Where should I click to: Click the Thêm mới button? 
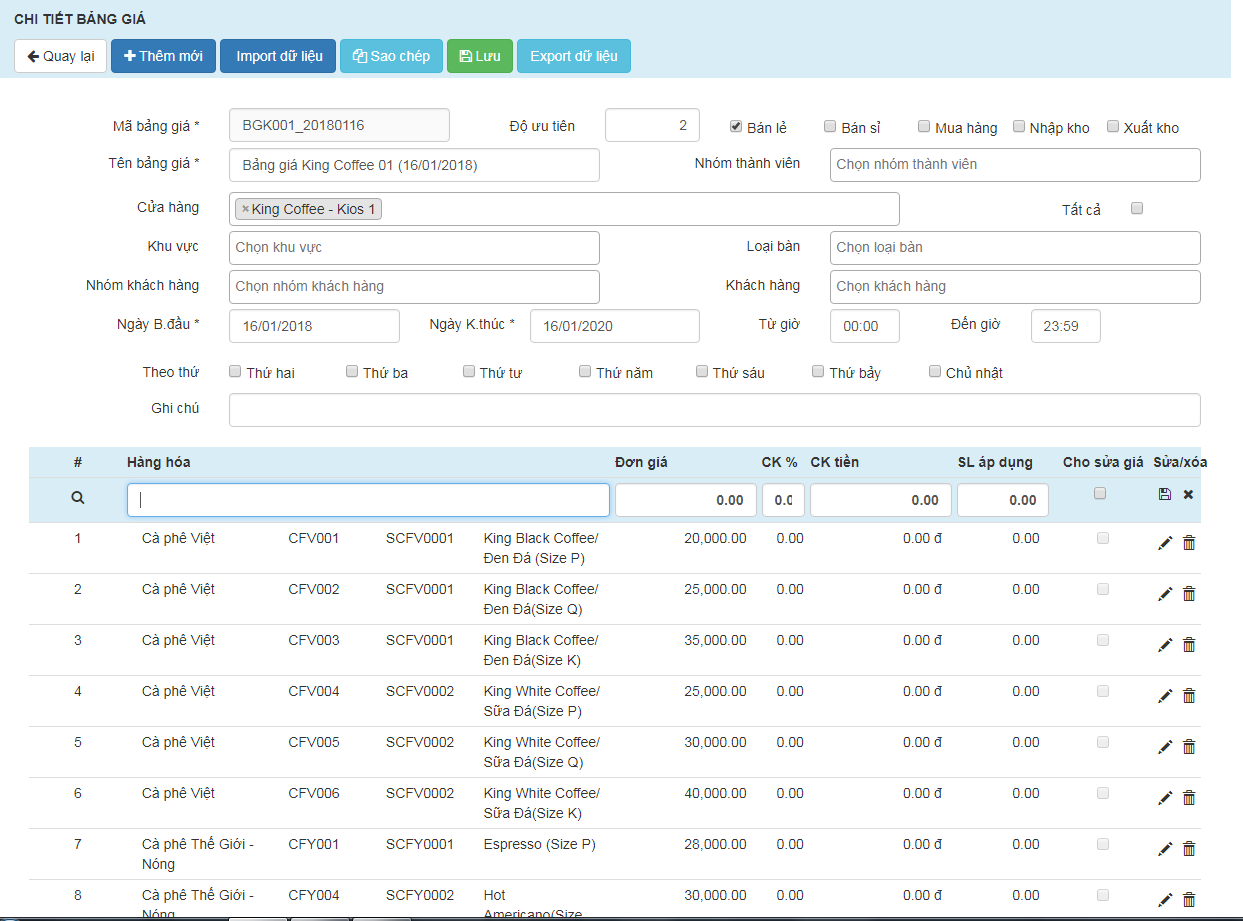pos(163,56)
